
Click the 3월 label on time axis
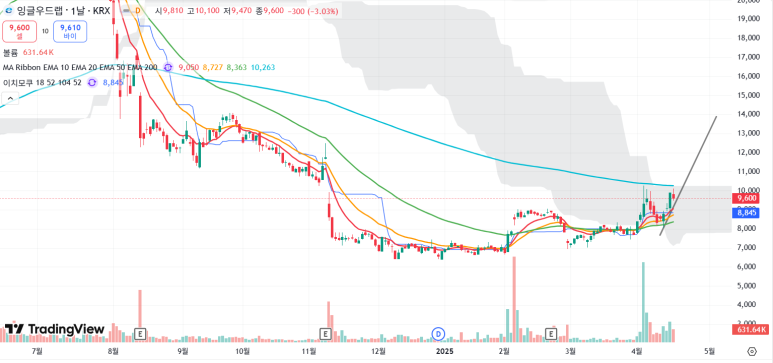pyautogui.click(x=570, y=351)
